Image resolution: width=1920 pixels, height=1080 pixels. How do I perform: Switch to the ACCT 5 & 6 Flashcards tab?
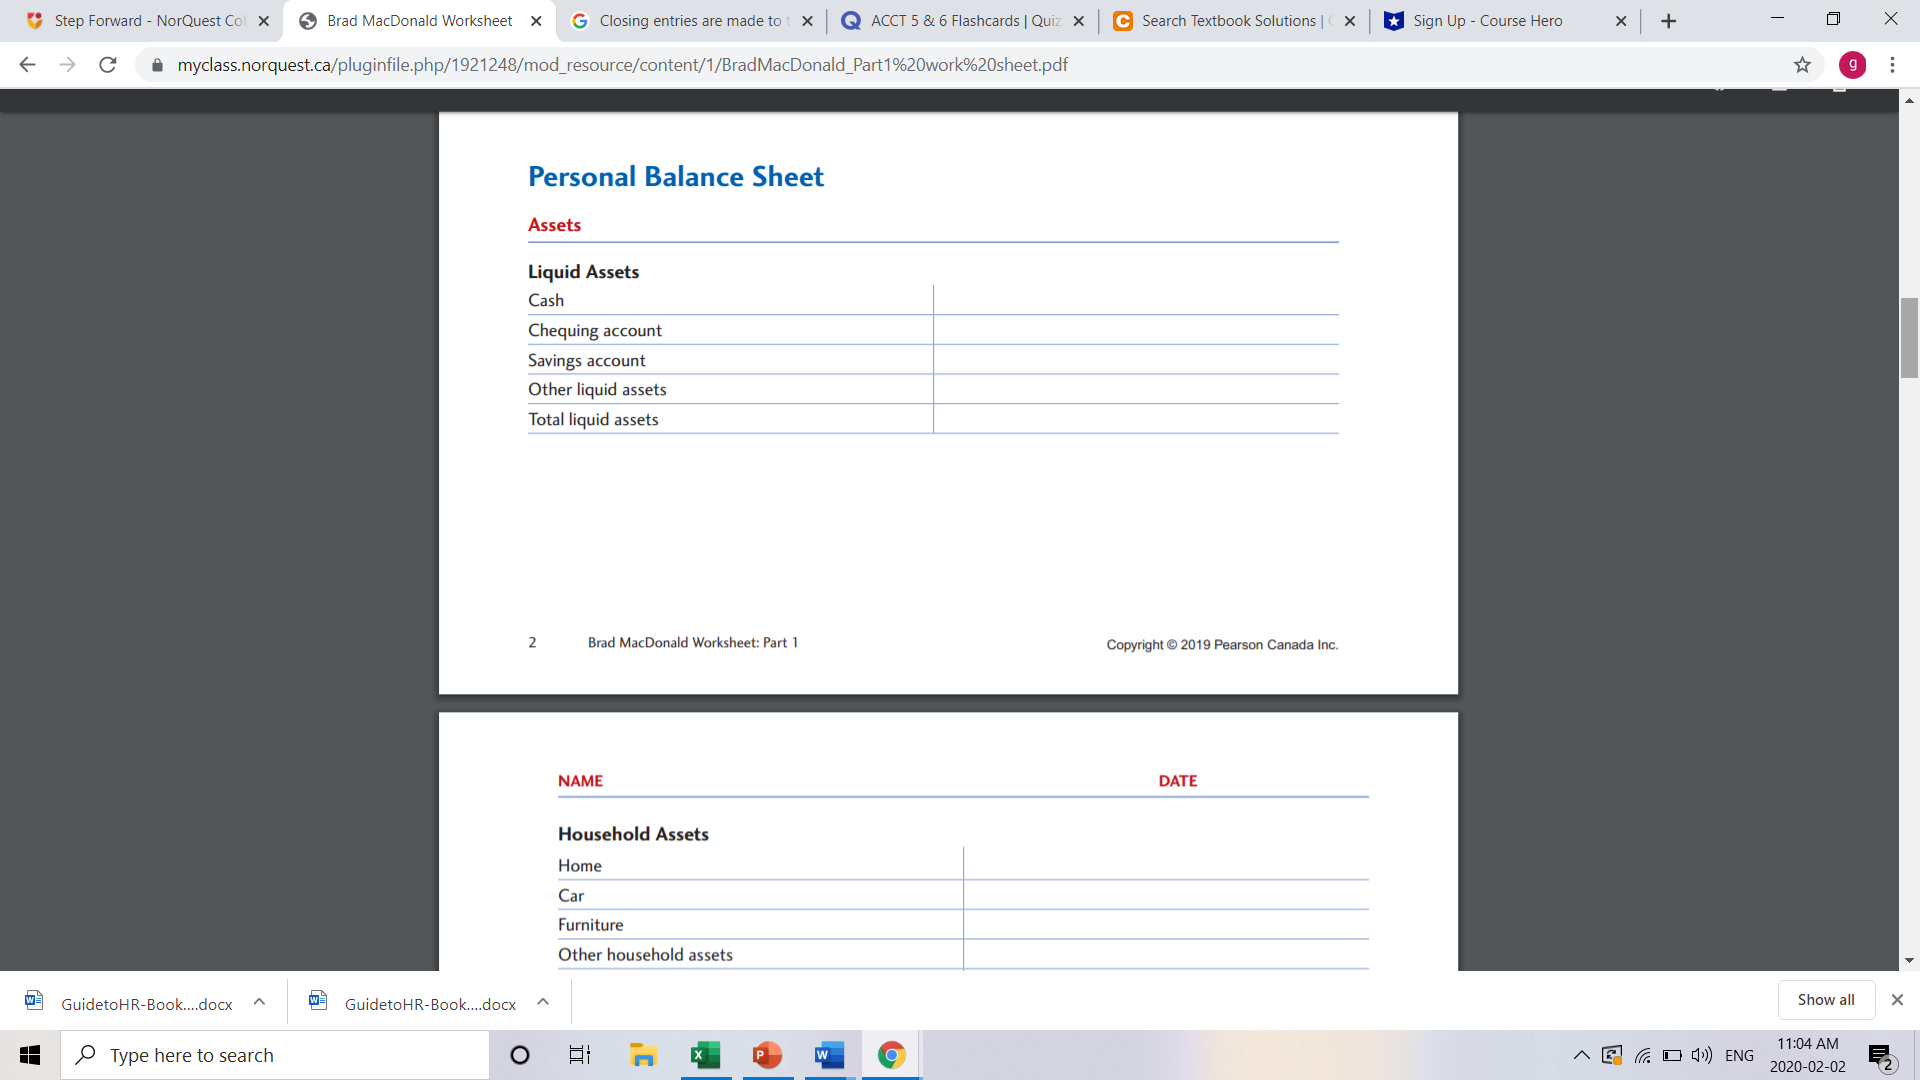(964, 21)
